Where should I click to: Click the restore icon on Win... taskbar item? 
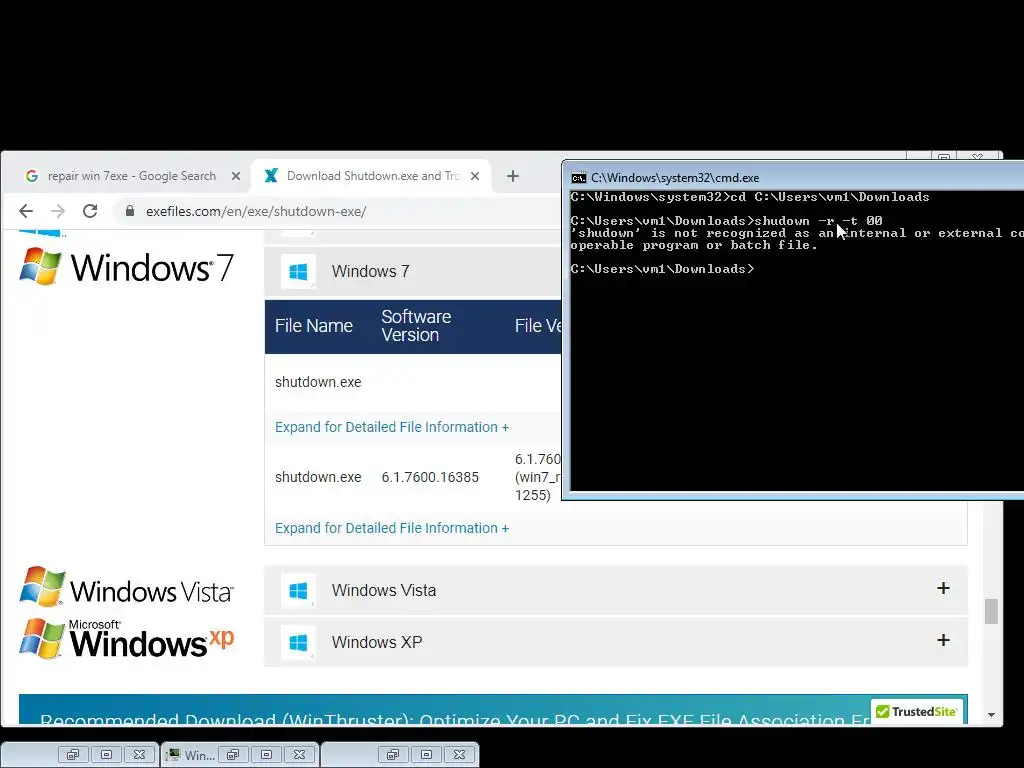point(232,754)
